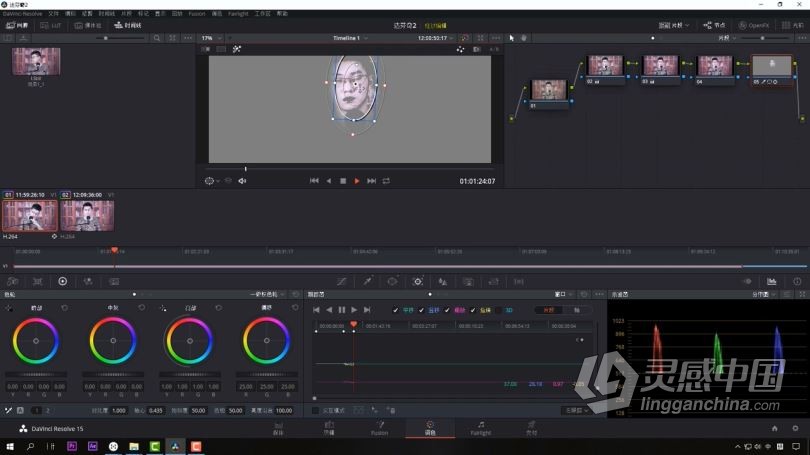Viewport: 810px width, 455px height.
Task: Toggle the Rotate tracking checkbox
Action: [x=473, y=310]
